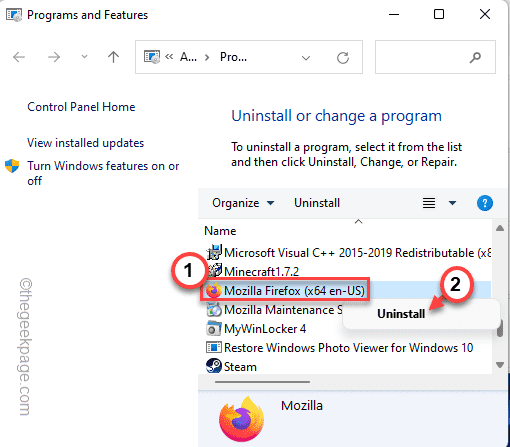Viewport: 510px width, 447px height.
Task: Click the Visual C++ Redistributable installer icon
Action: click(x=214, y=252)
